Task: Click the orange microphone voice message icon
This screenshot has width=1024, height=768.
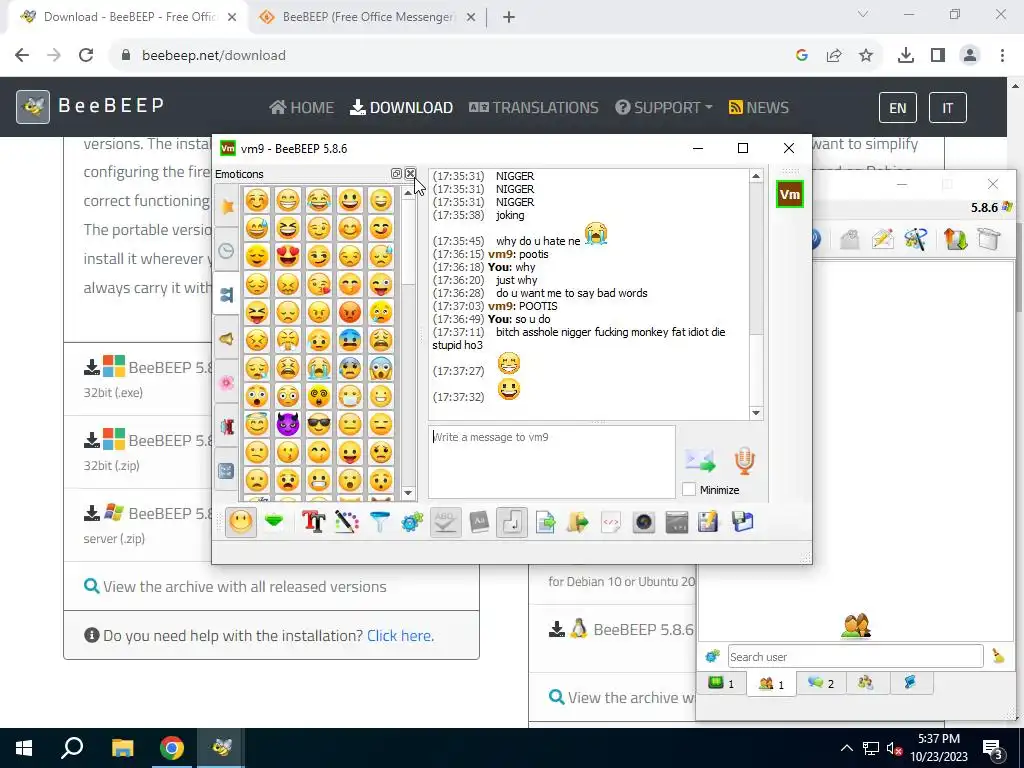Action: click(x=744, y=460)
